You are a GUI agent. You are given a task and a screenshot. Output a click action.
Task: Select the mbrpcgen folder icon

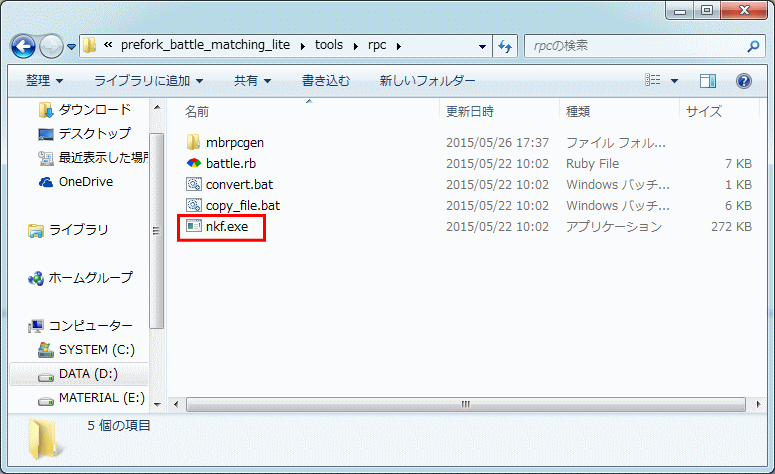(193, 142)
